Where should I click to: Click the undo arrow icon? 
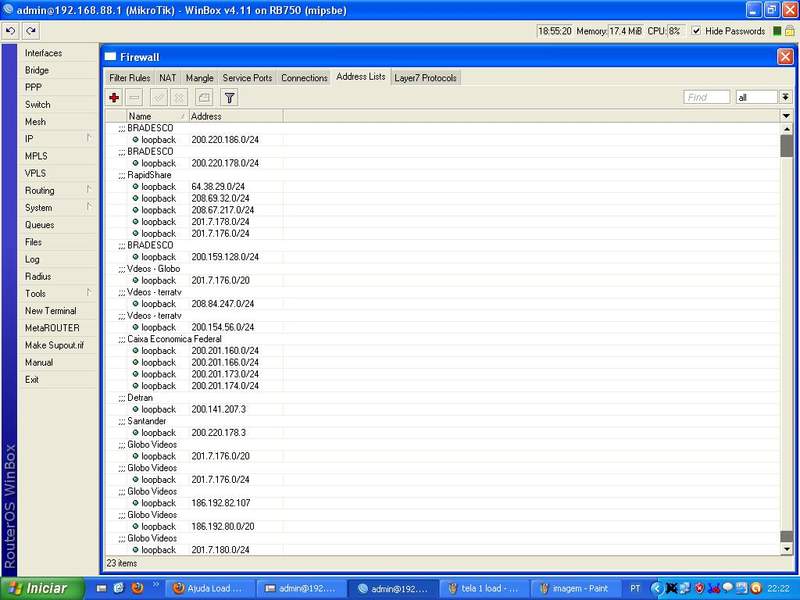pyautogui.click(x=11, y=31)
